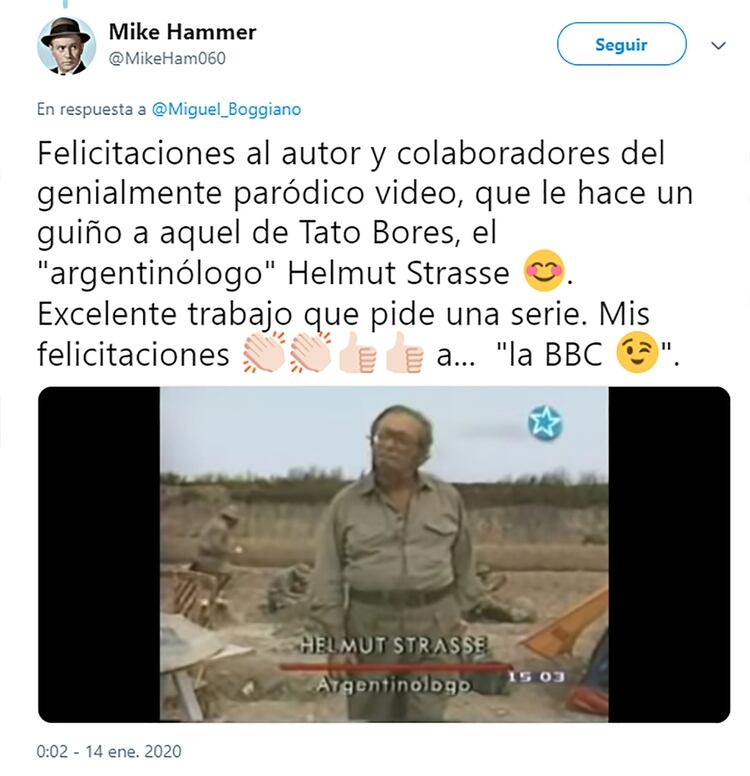
Task: Open the @Miguel_Boggiano reply mention
Action: tap(226, 109)
